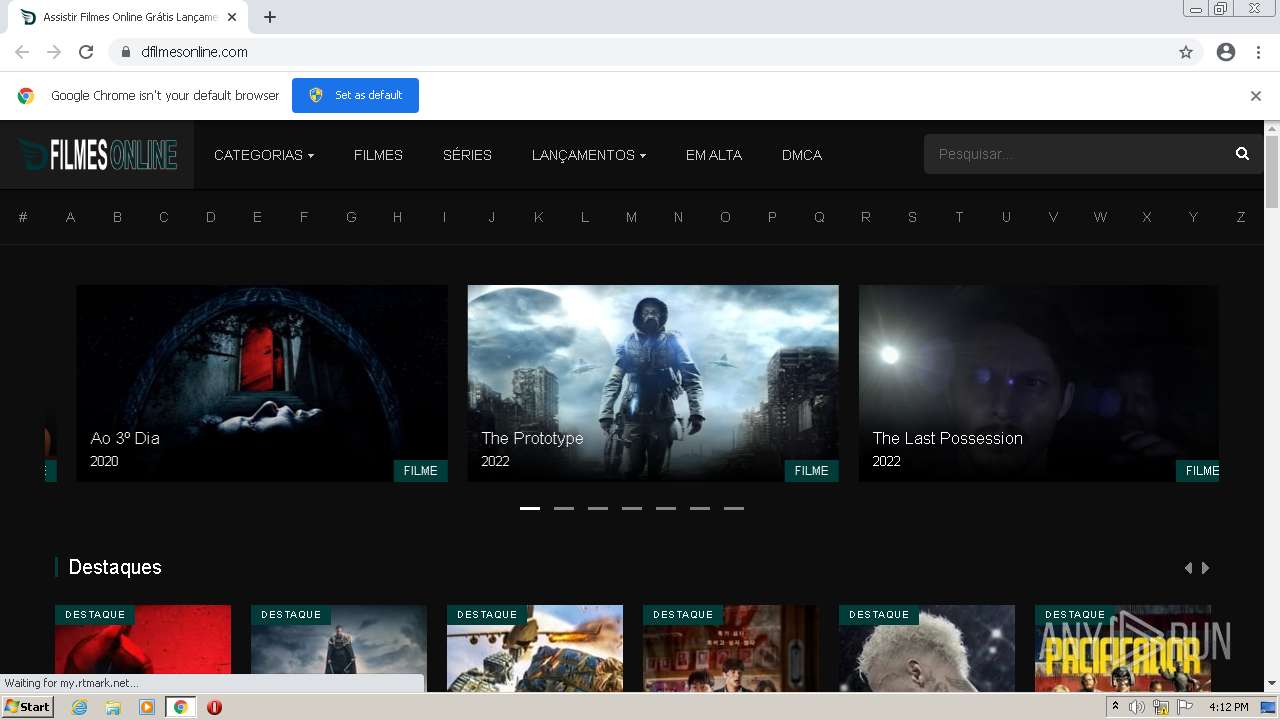The image size is (1280, 720).
Task: Filter titles by letter A
Action: pyautogui.click(x=70, y=217)
